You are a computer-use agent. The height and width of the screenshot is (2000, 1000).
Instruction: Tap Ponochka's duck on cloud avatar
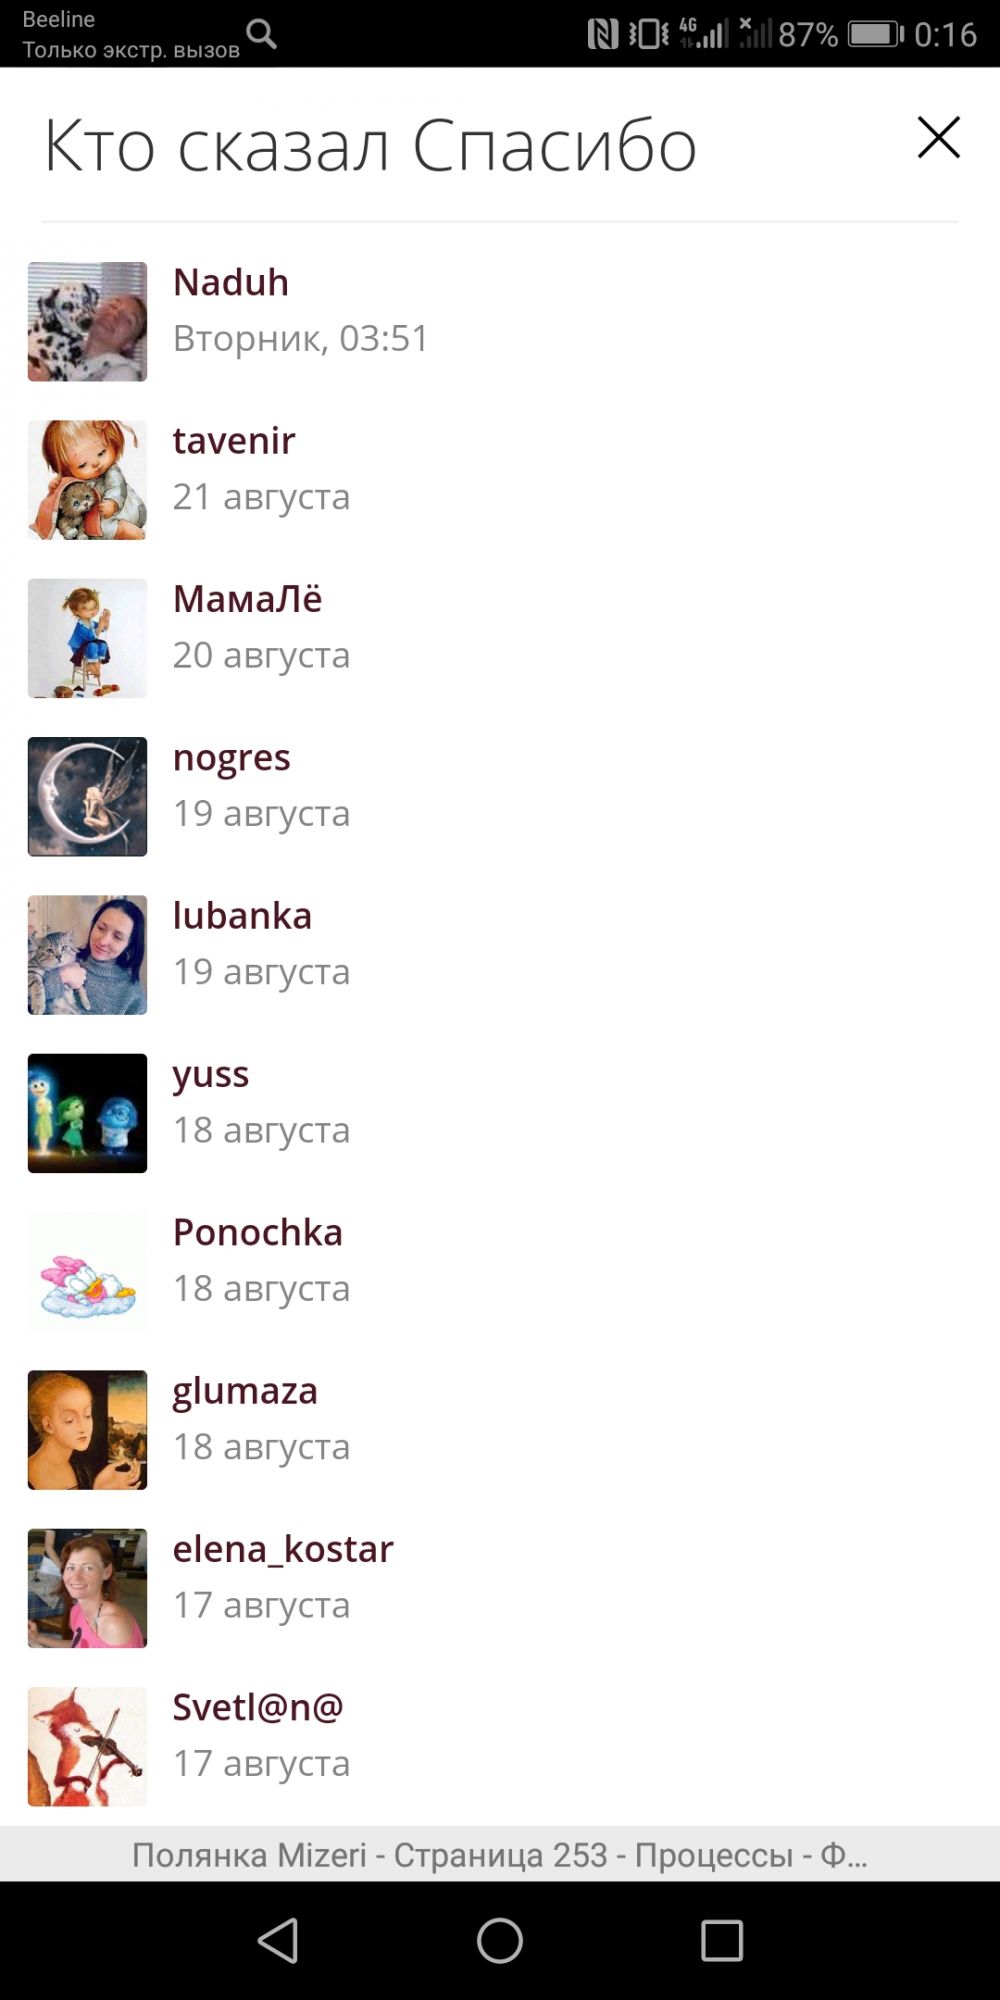[87, 1271]
